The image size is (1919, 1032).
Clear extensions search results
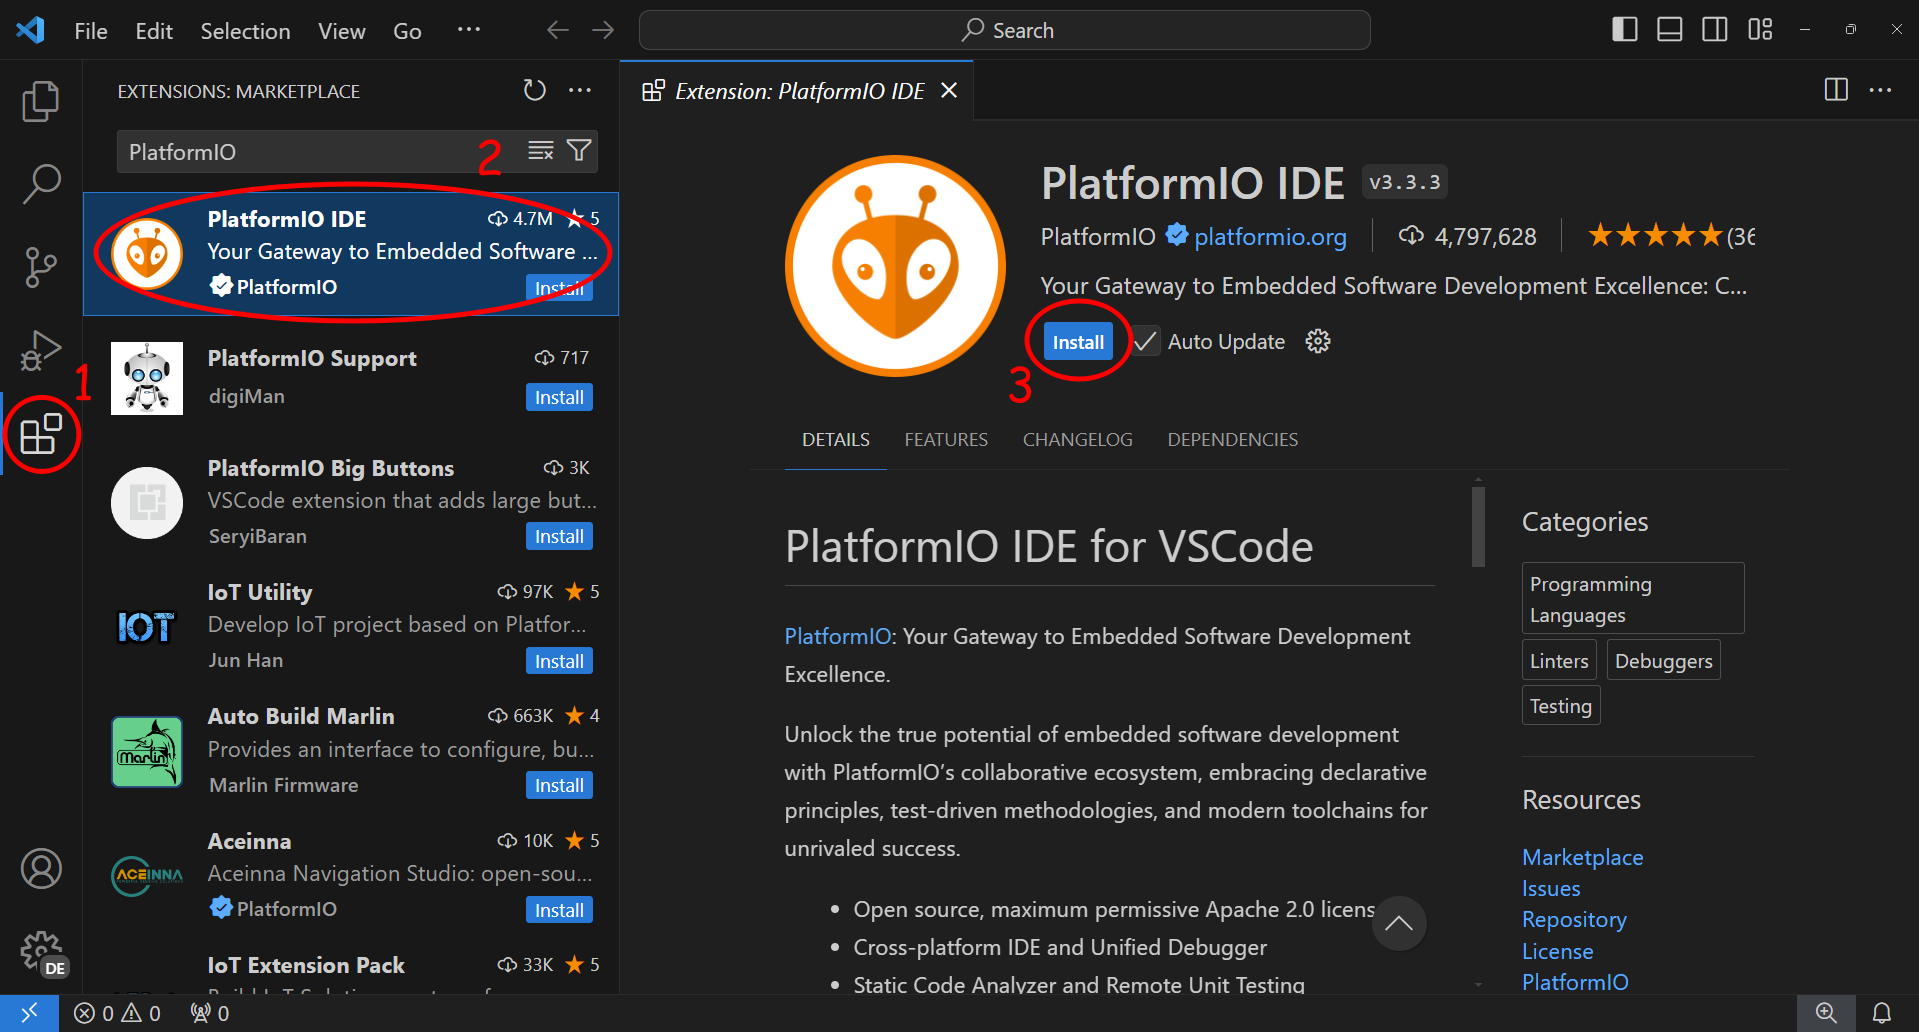541,151
